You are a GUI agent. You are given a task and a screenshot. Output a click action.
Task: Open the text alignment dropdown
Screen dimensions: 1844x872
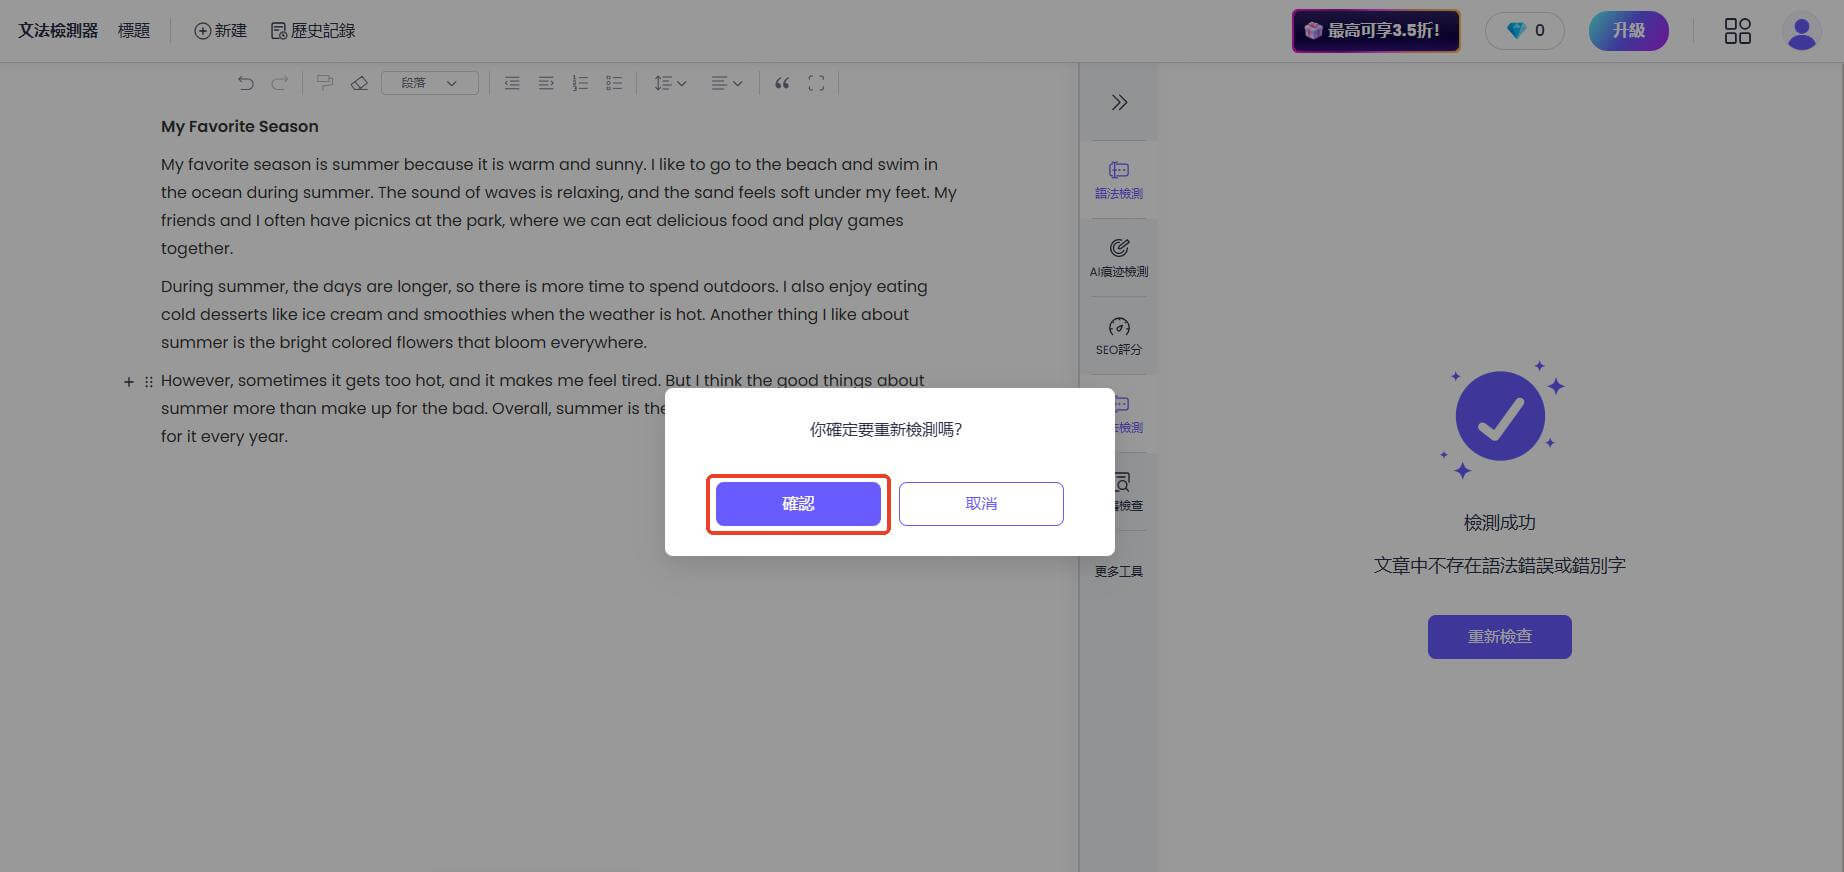727,83
